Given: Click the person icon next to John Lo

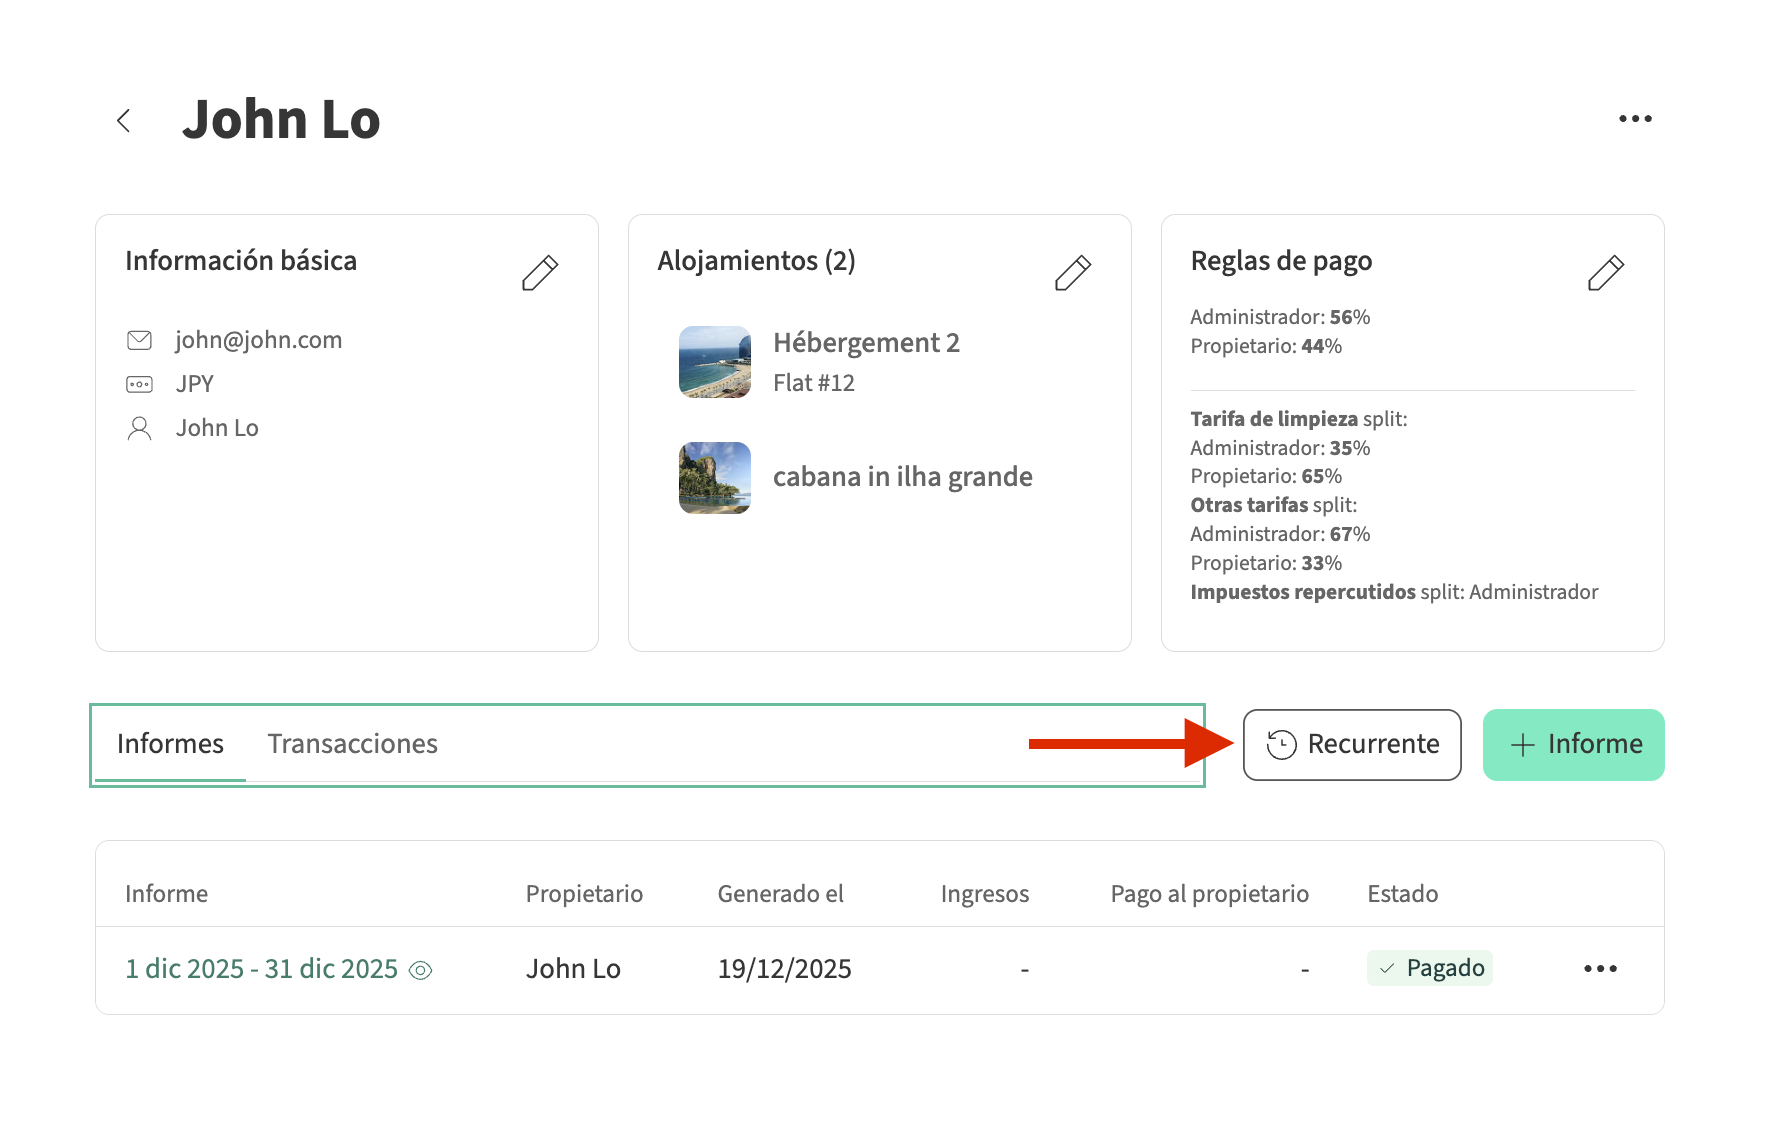Looking at the screenshot, I should coord(140,429).
